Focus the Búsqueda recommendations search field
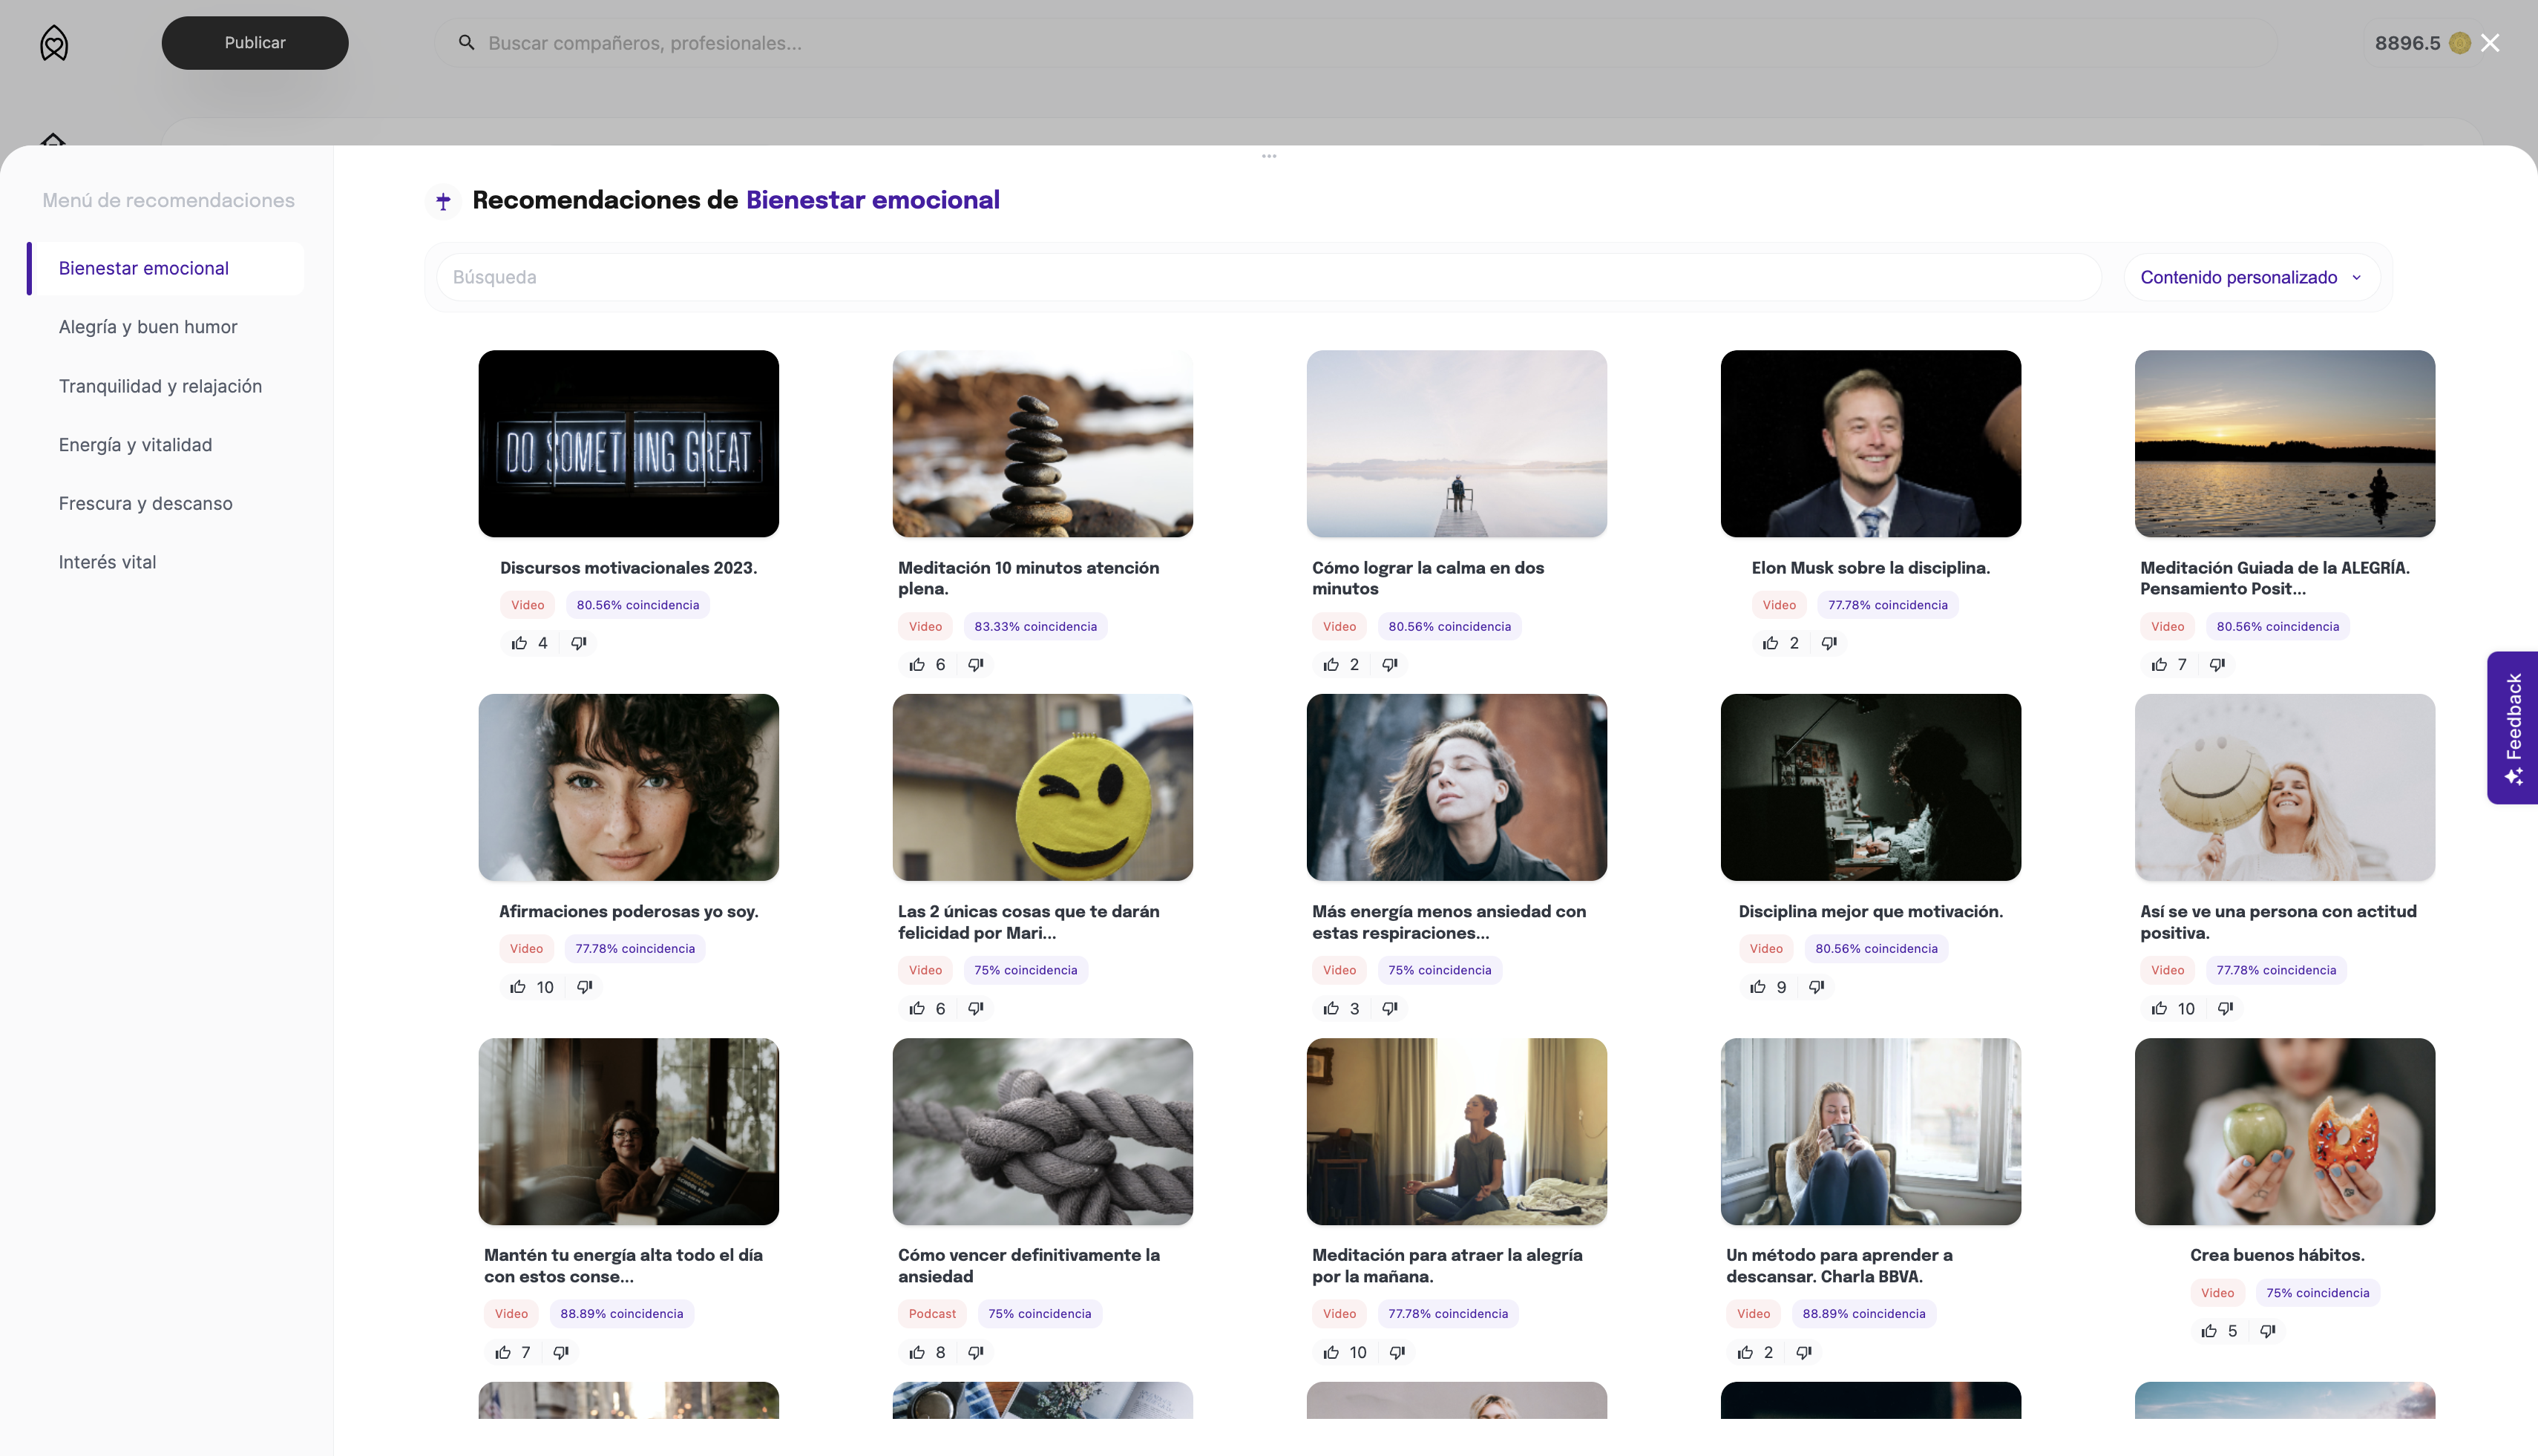The height and width of the screenshot is (1456, 2538). point(1268,277)
